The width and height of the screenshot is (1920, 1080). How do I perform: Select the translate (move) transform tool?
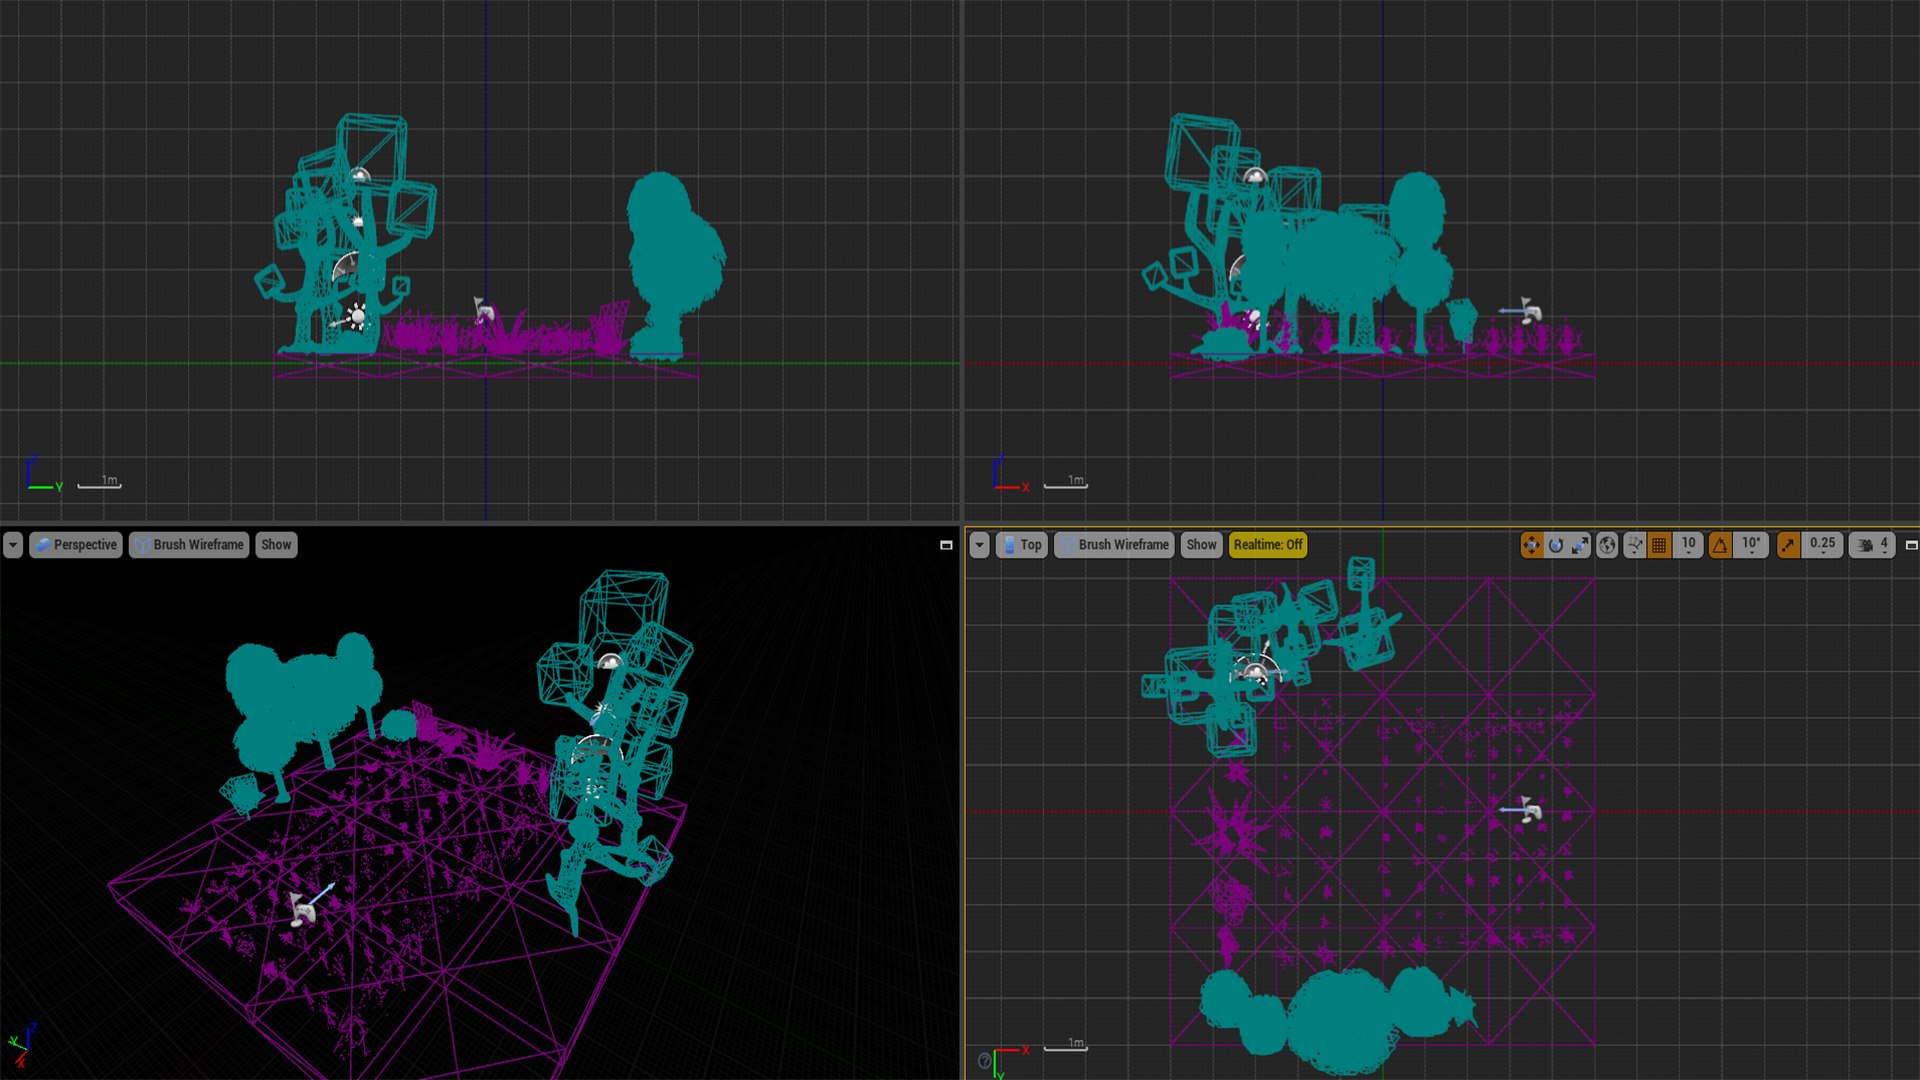[1531, 545]
